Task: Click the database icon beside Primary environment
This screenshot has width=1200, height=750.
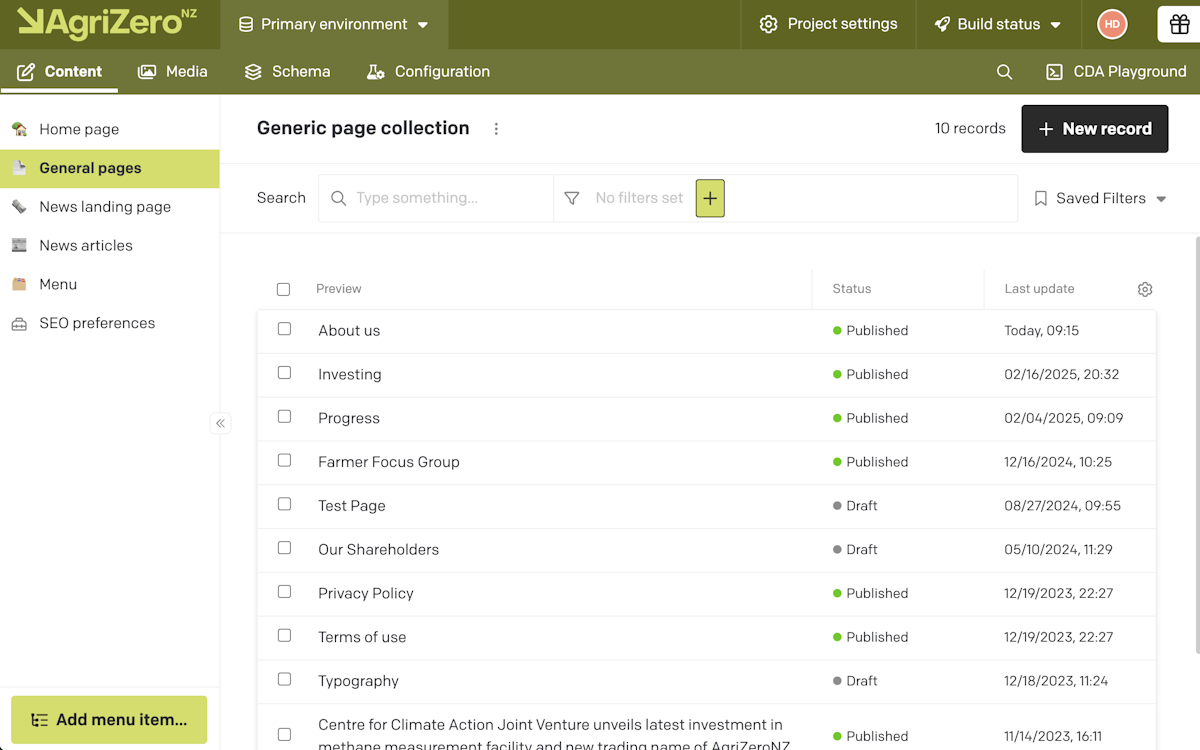Action: click(x=246, y=24)
